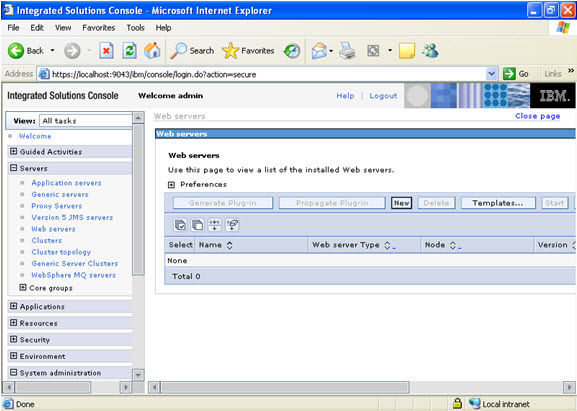Sort by Web server Type arrows

click(387, 245)
